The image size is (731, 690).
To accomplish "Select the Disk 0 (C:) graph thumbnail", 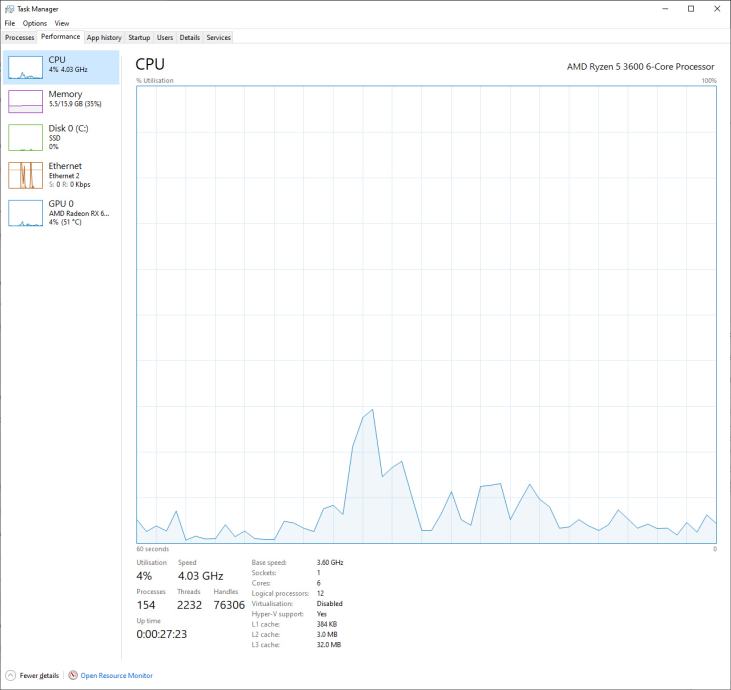I will point(25,138).
